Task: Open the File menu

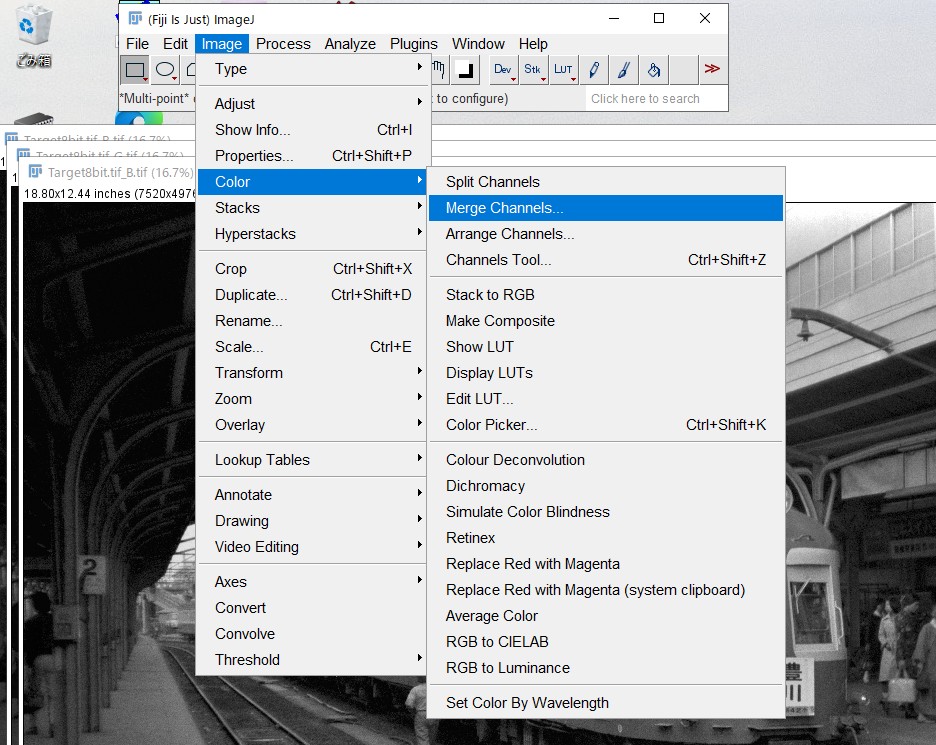Action: pyautogui.click(x=137, y=44)
